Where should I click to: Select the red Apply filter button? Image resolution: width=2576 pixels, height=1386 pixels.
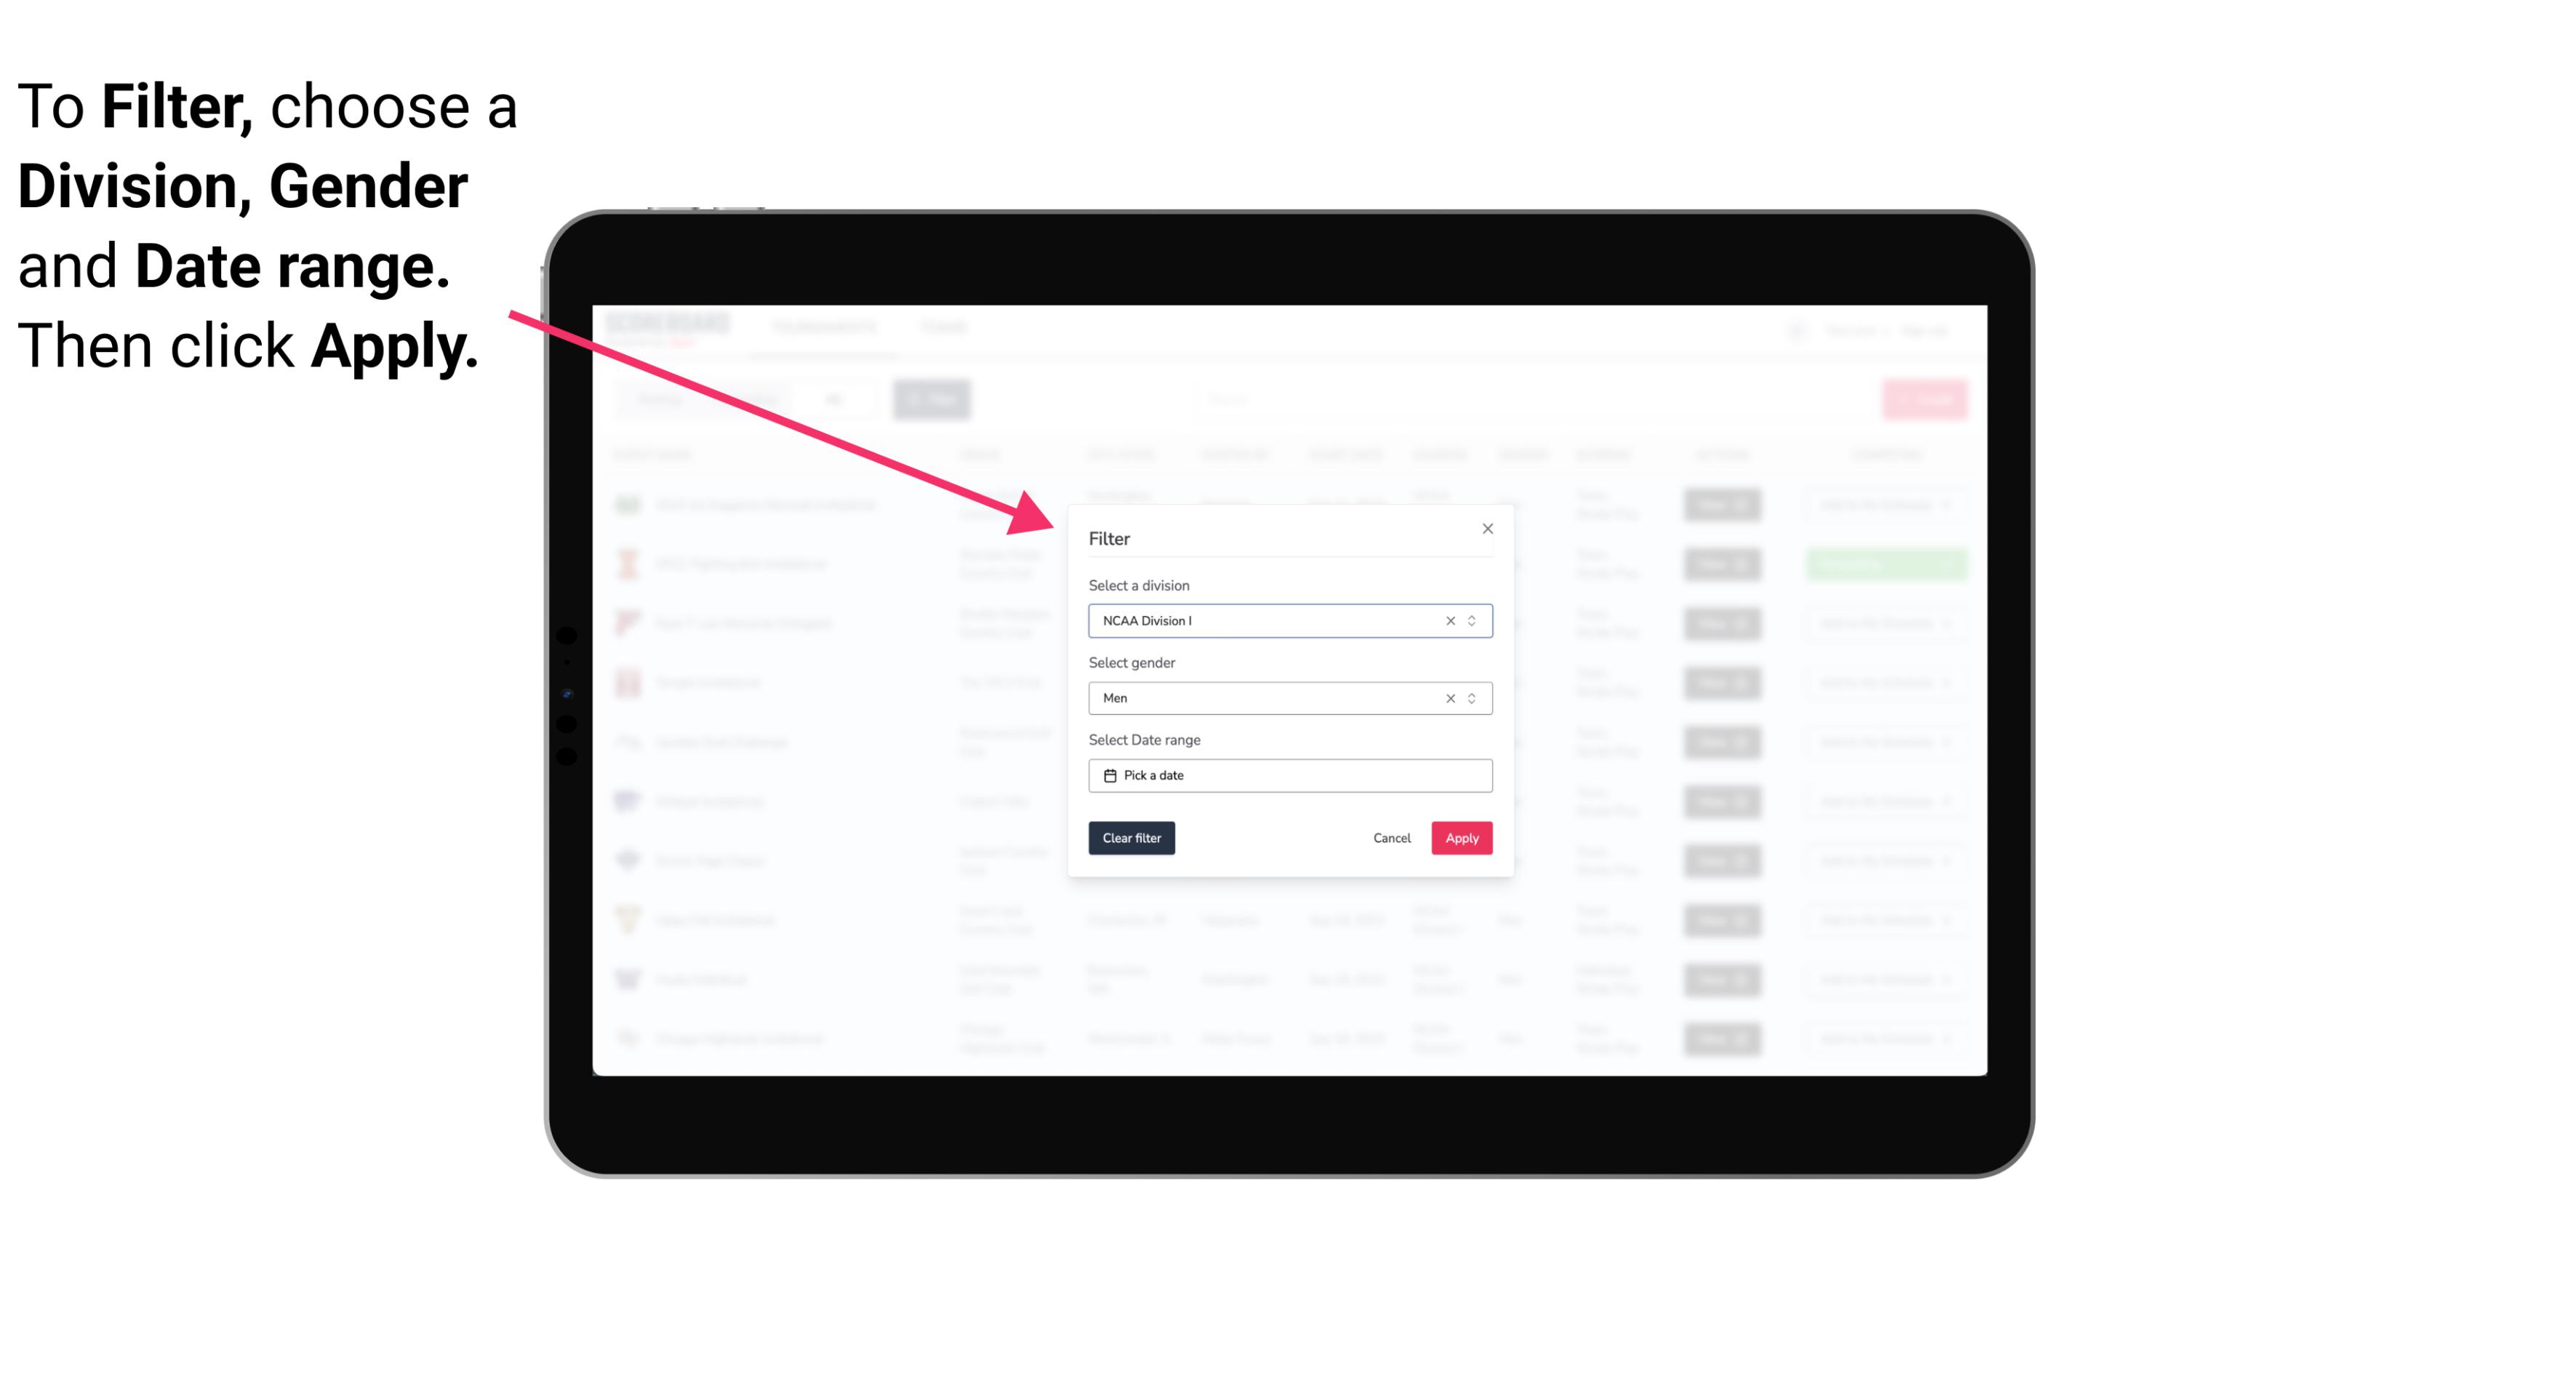coord(1461,838)
